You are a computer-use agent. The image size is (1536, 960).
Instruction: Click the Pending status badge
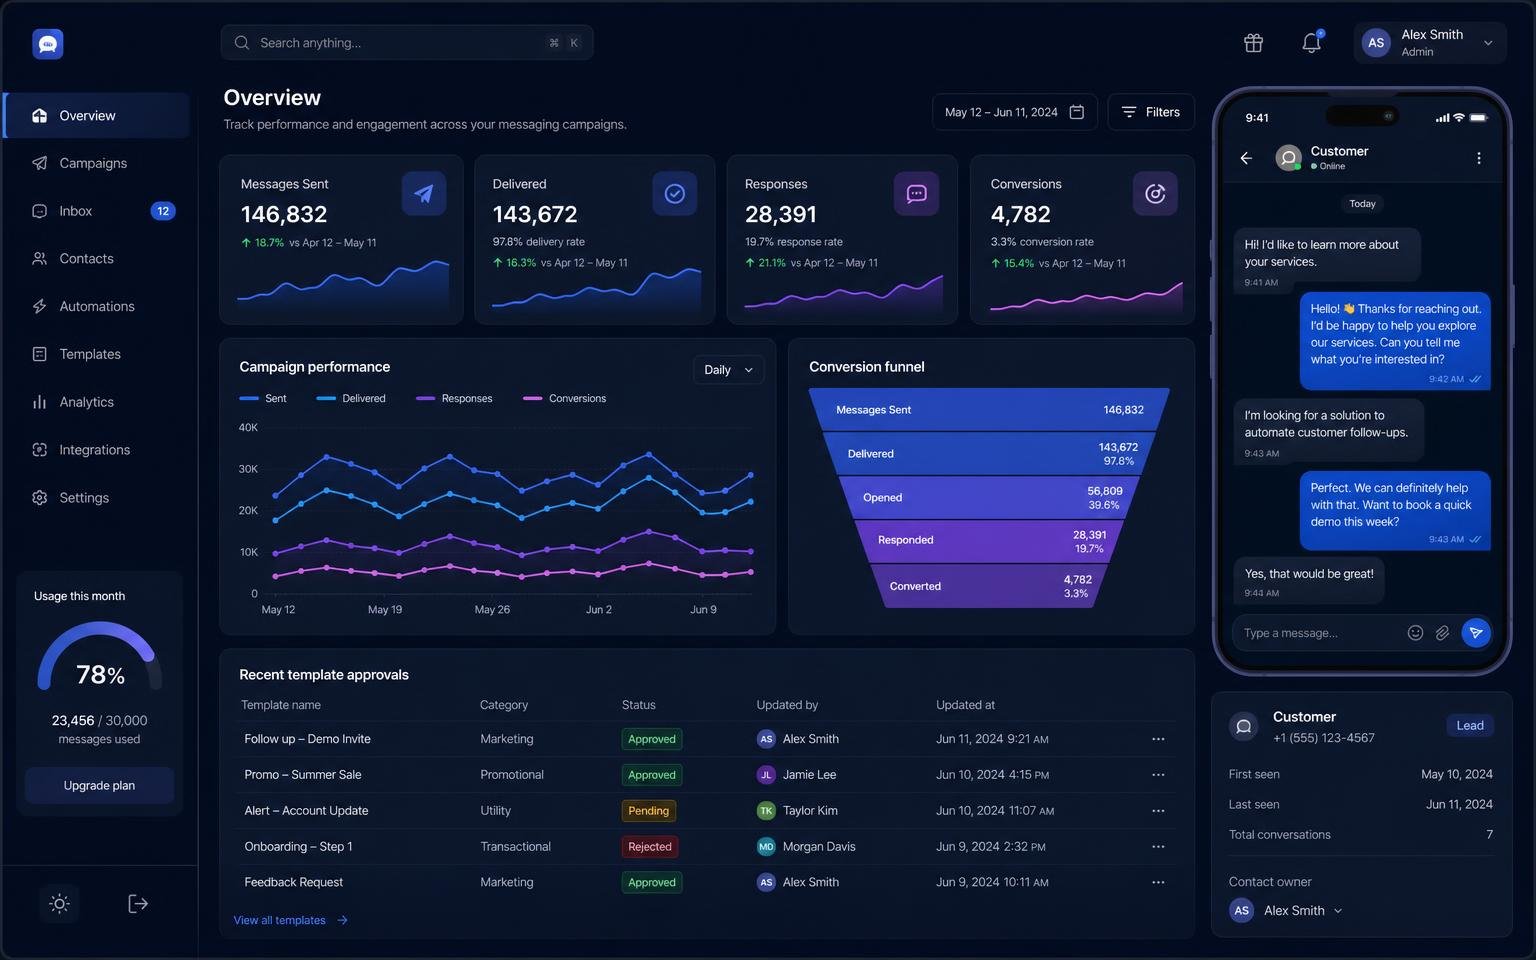[x=649, y=811]
